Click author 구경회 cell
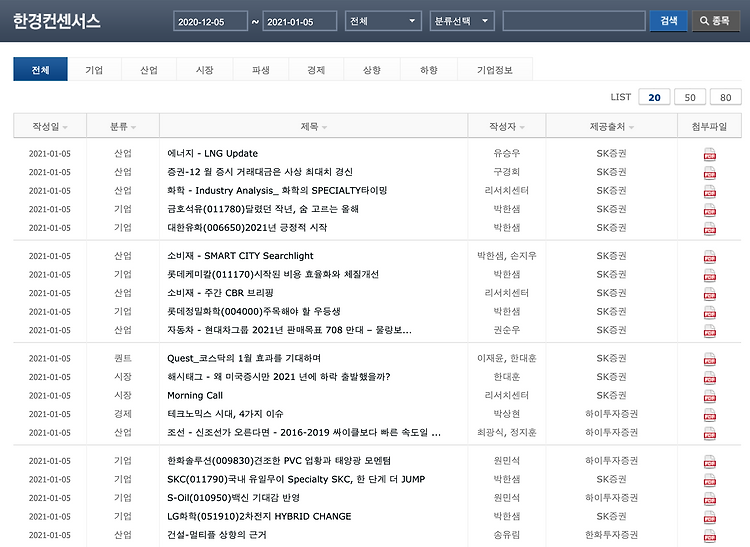The image size is (750, 547). pos(507,172)
